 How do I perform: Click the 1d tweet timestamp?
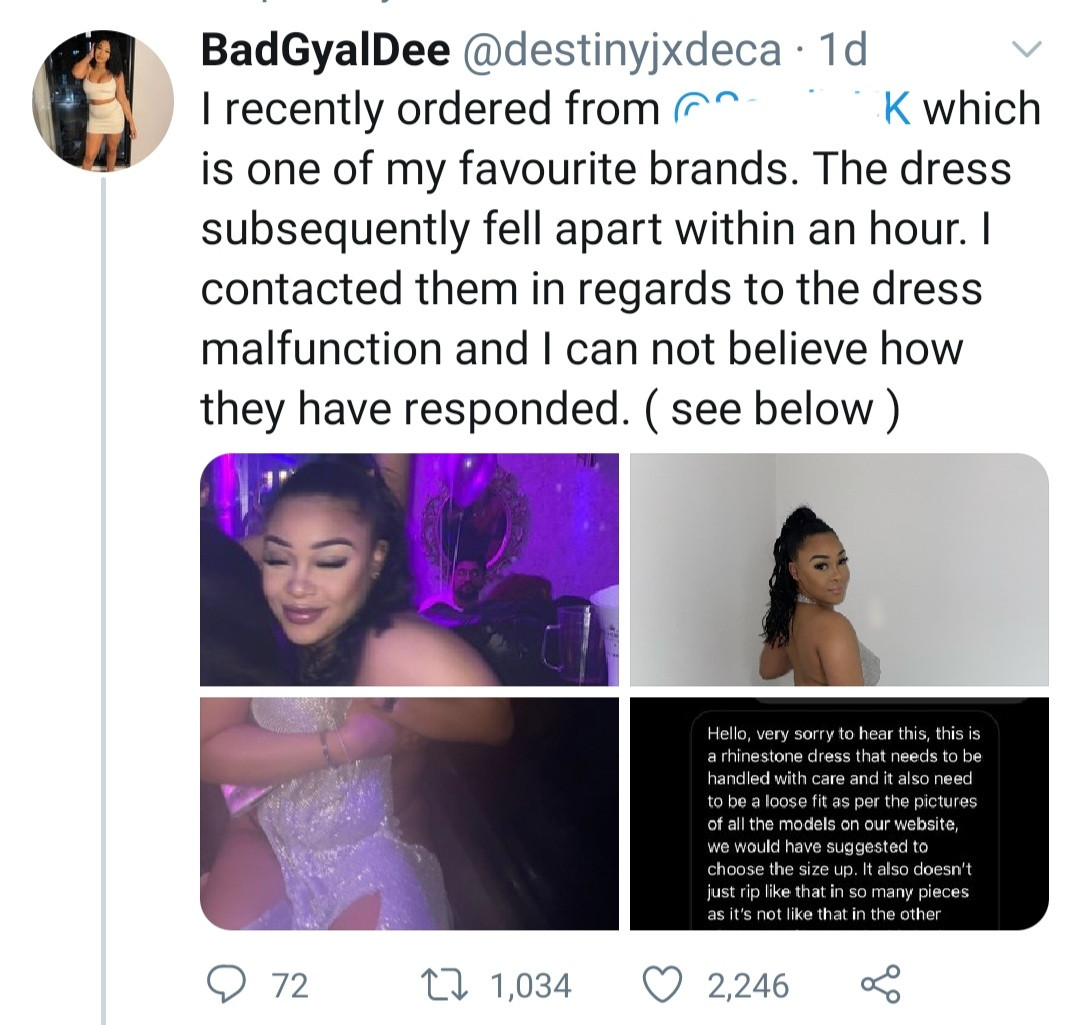841,50
